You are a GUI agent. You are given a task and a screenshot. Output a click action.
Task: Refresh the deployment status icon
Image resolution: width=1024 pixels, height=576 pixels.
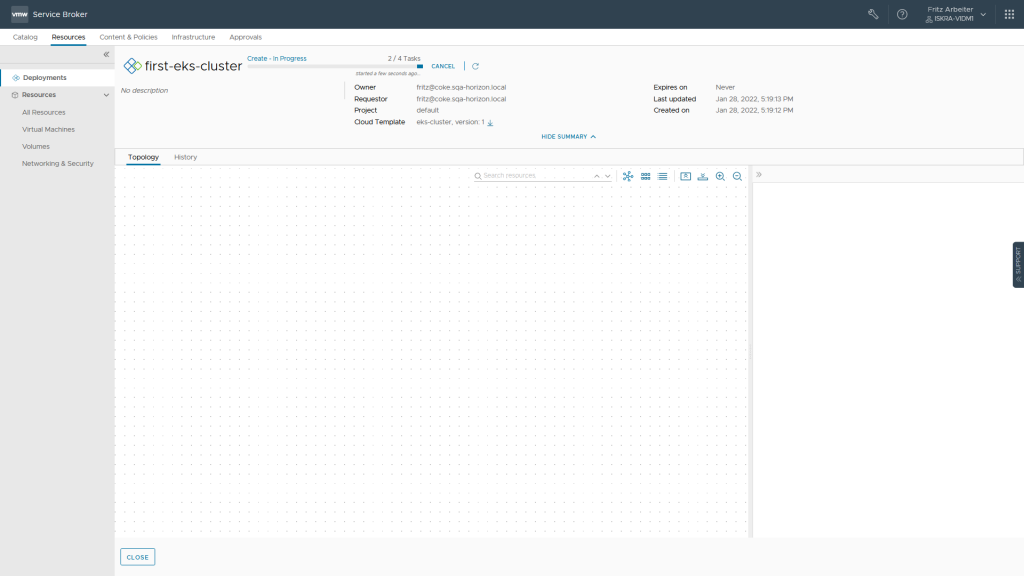(x=475, y=66)
